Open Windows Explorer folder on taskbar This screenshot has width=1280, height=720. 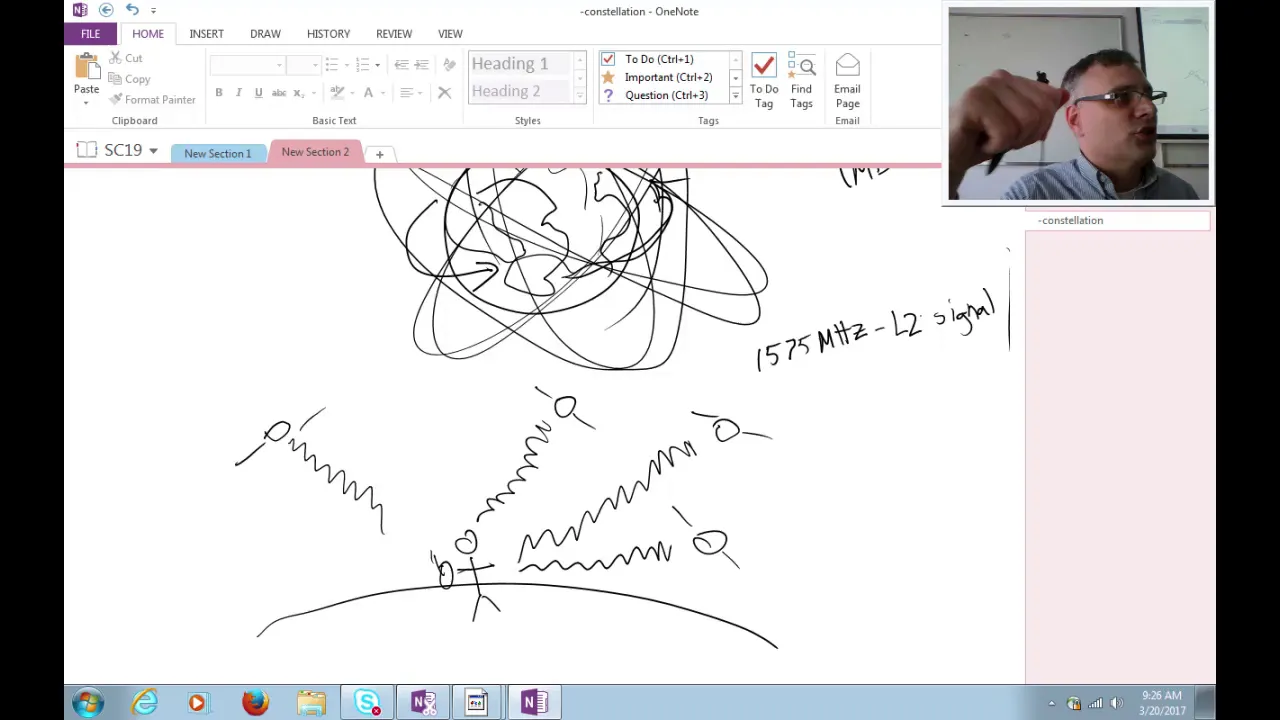(311, 702)
